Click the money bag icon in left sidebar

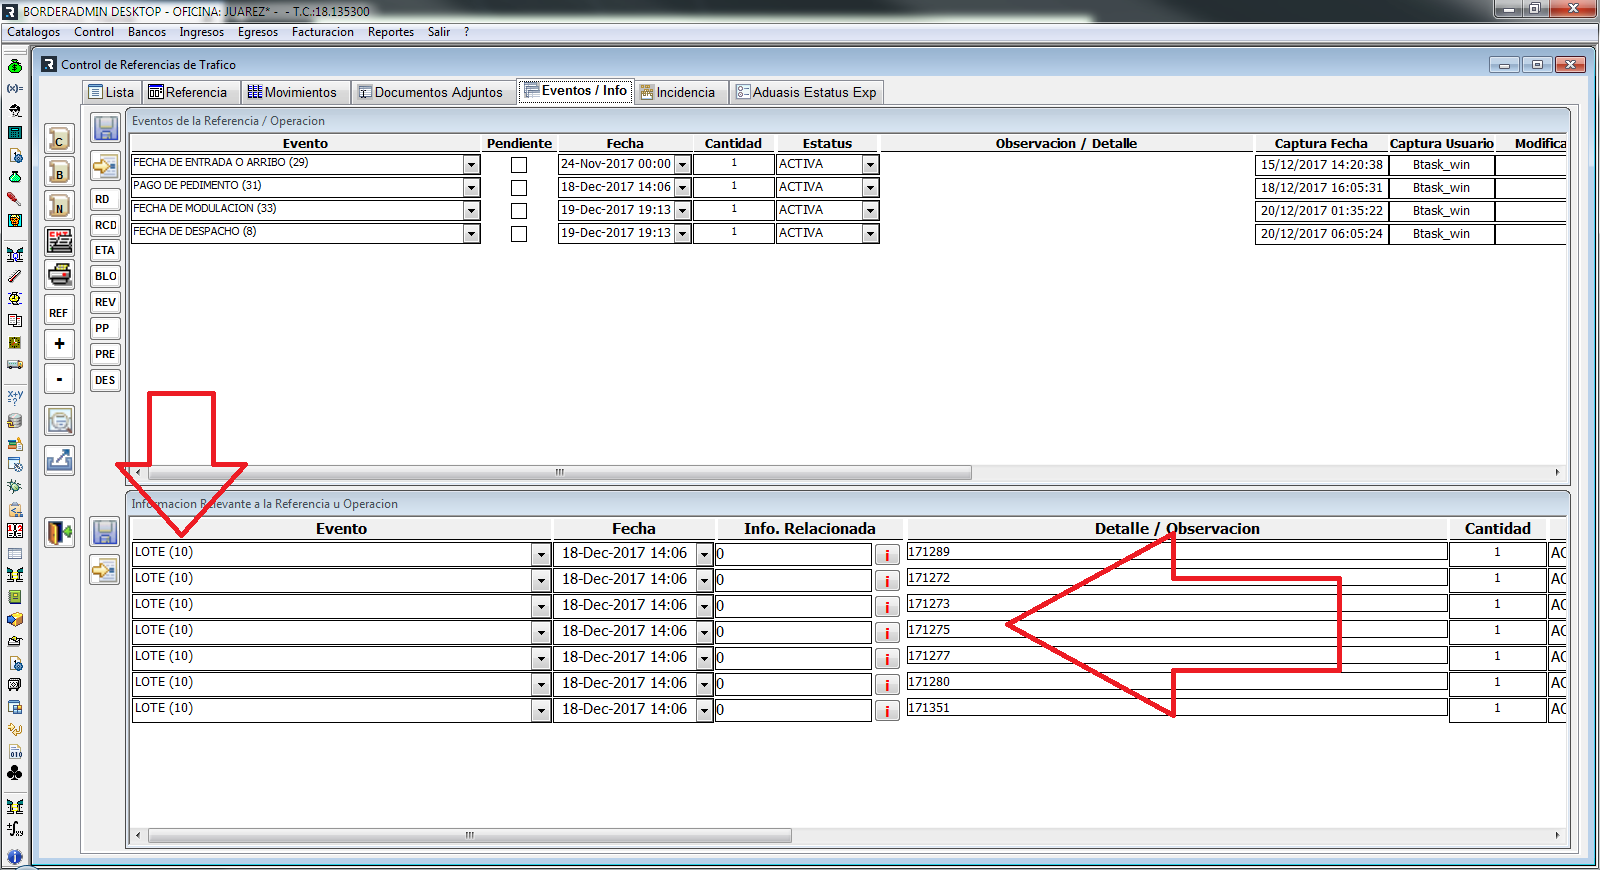click(14, 66)
